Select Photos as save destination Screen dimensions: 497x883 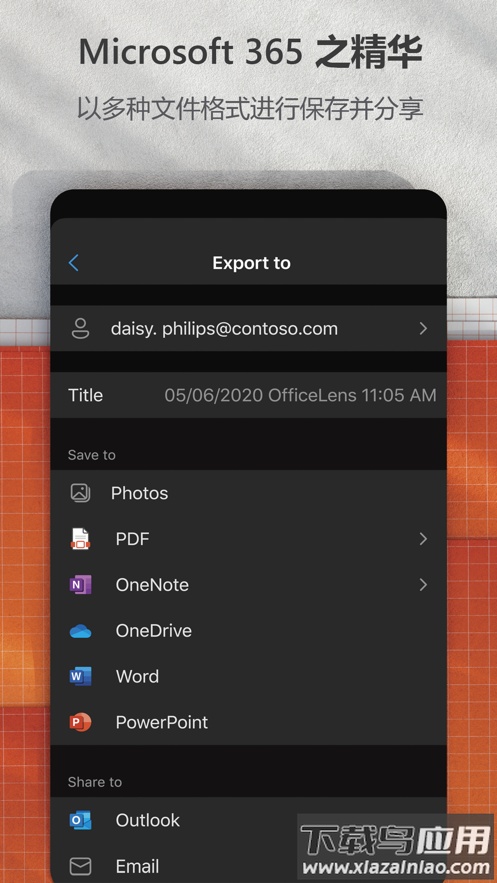pos(248,493)
